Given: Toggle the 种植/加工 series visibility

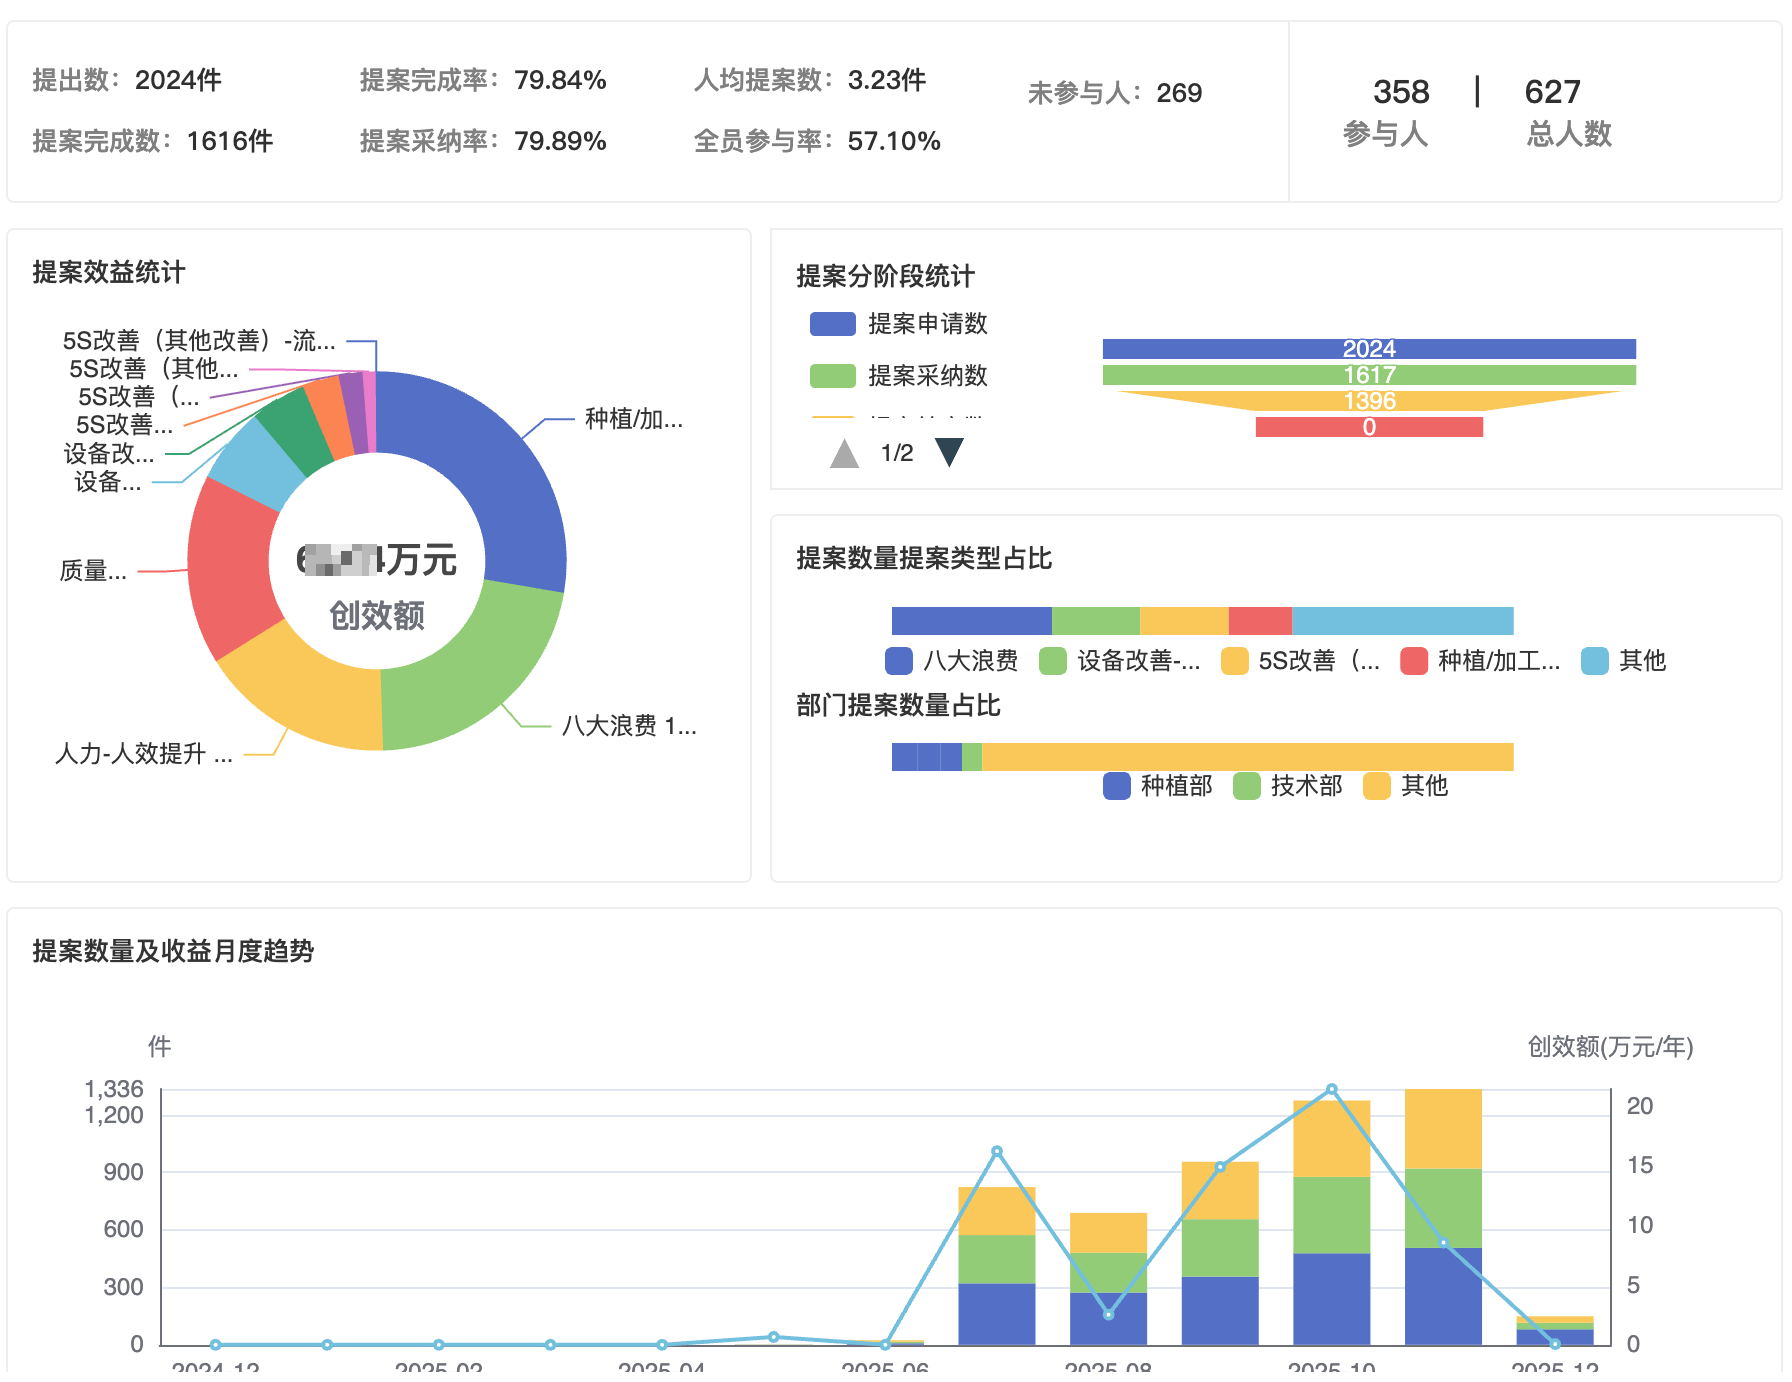Looking at the screenshot, I should point(1413,661).
